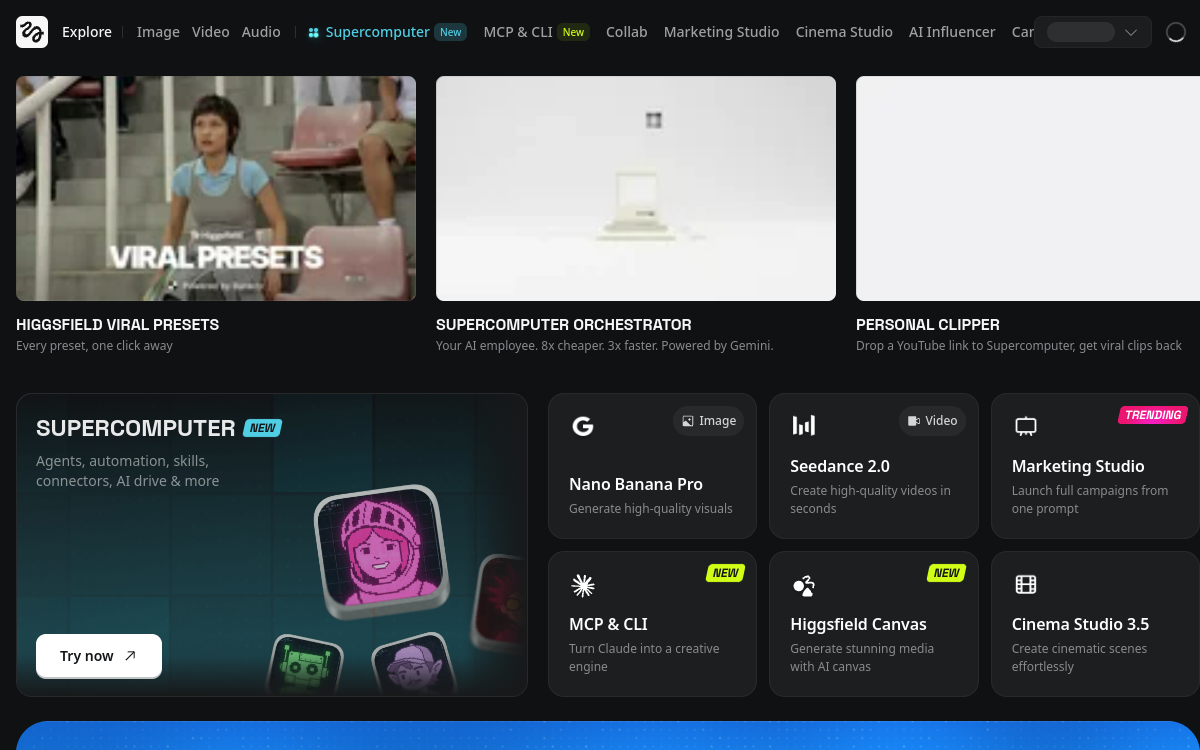Open the Cinema Studio 3.5 card
1200x750 pixels.
point(1095,624)
